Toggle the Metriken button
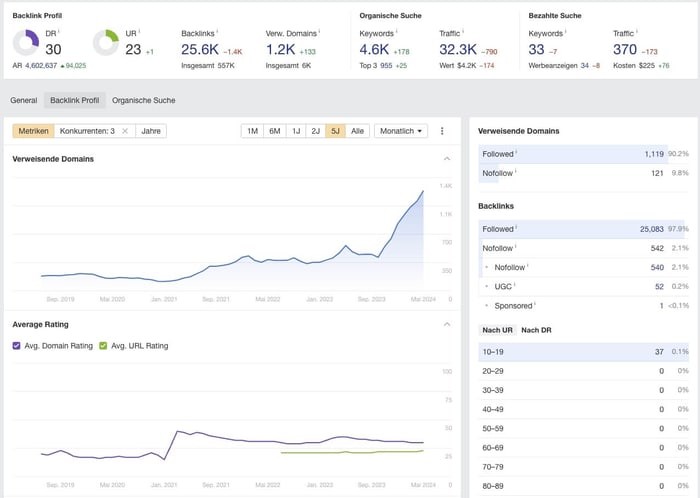Screen dimensions: 700x498 [x=33, y=131]
